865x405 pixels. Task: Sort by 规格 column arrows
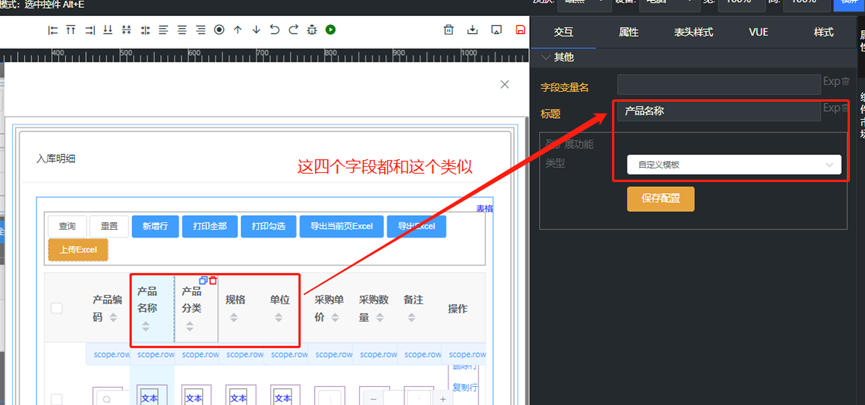[x=234, y=318]
